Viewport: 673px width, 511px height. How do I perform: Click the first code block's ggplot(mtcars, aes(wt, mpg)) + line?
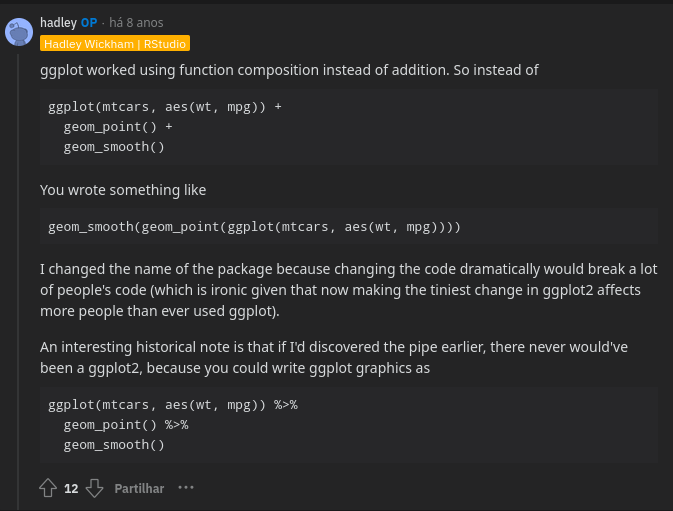click(165, 106)
